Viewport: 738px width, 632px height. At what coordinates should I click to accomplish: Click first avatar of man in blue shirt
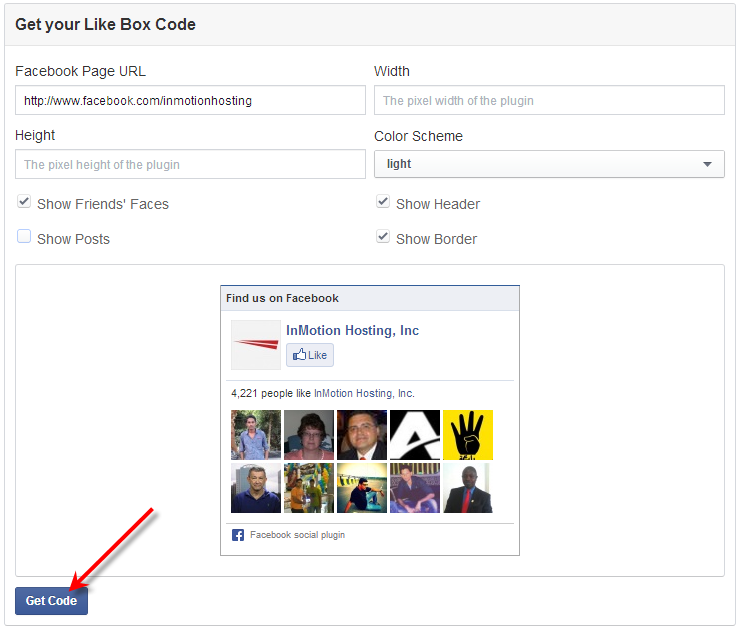point(256,435)
